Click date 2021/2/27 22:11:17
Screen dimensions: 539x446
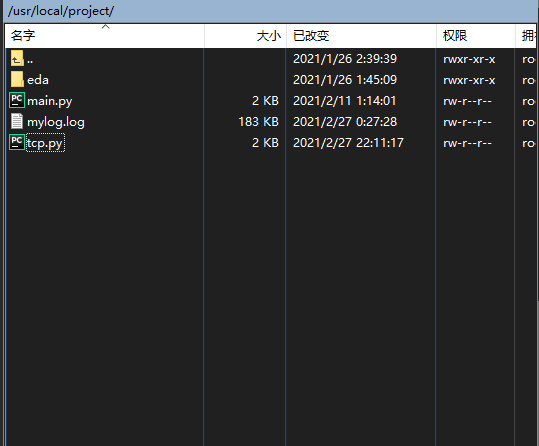coord(348,143)
